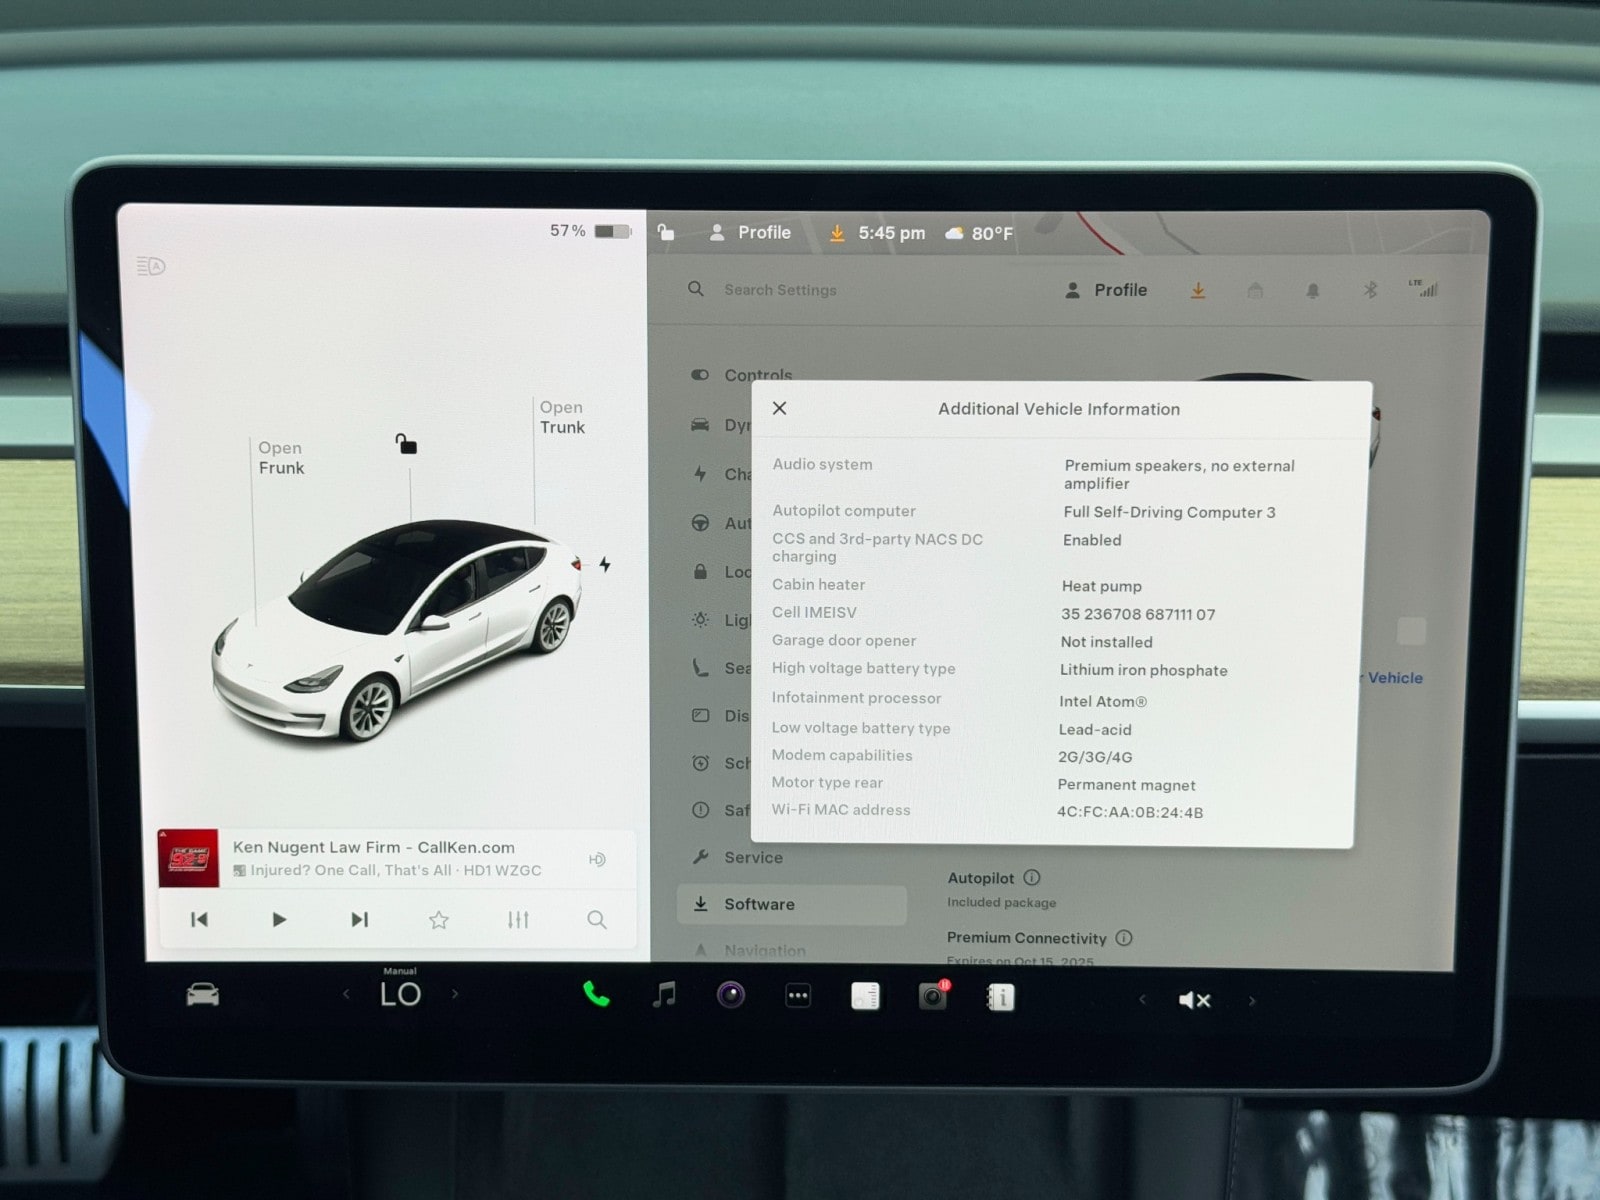This screenshot has width=1600, height=1200.
Task: Select Software in settings menu
Action: (759, 904)
